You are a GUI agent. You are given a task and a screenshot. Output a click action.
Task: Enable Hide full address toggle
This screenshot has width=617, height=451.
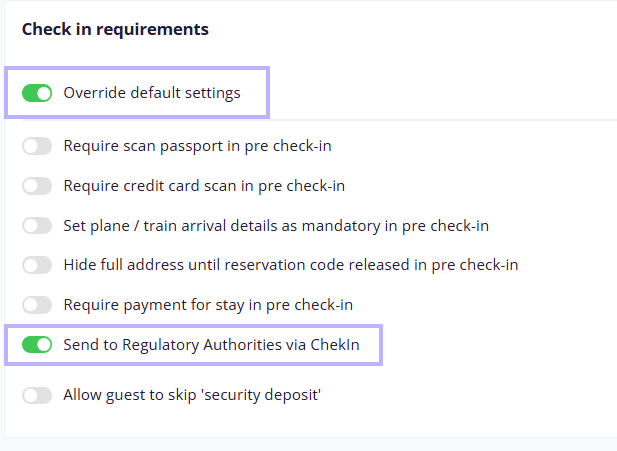pos(37,265)
